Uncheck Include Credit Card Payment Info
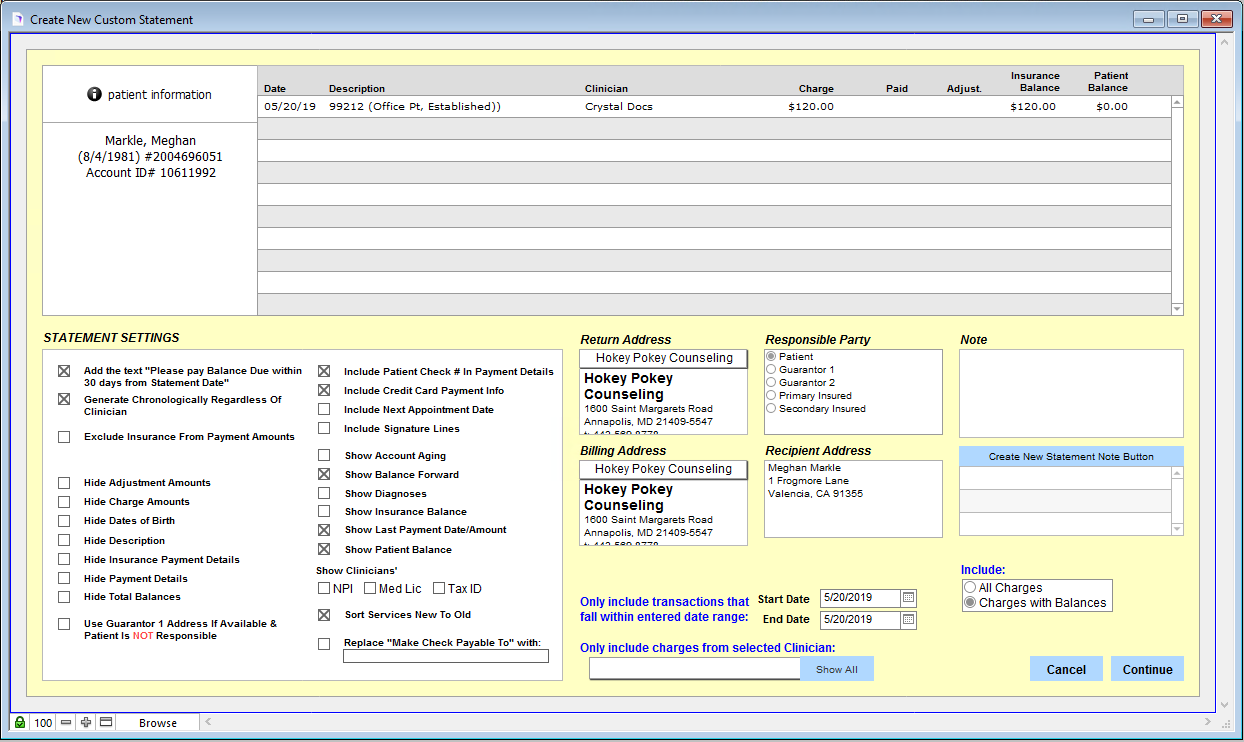Image resolution: width=1244 pixels, height=742 pixels. tap(324, 391)
